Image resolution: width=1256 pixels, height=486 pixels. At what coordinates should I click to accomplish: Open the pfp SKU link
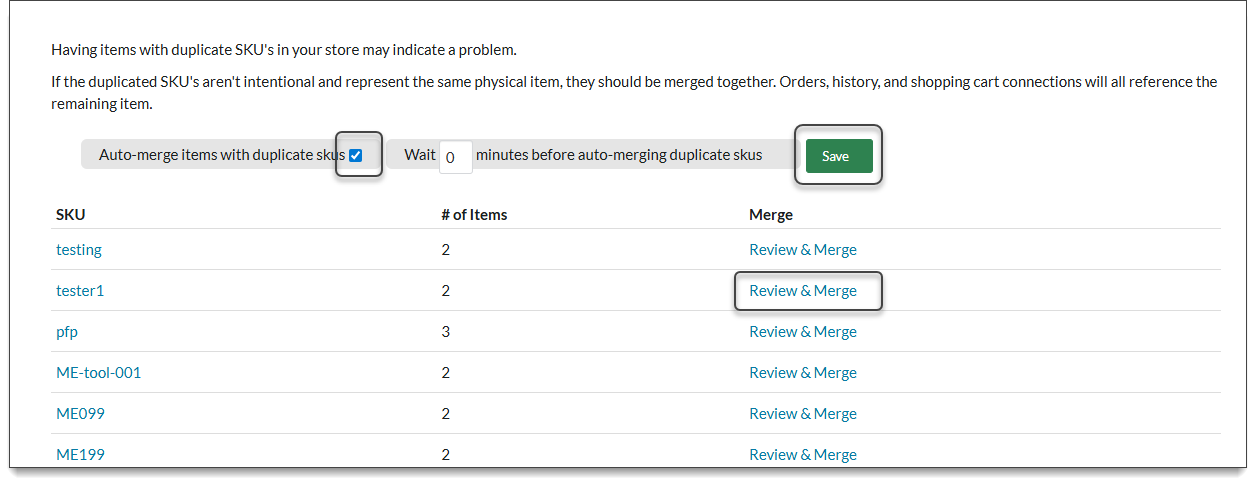[67, 332]
